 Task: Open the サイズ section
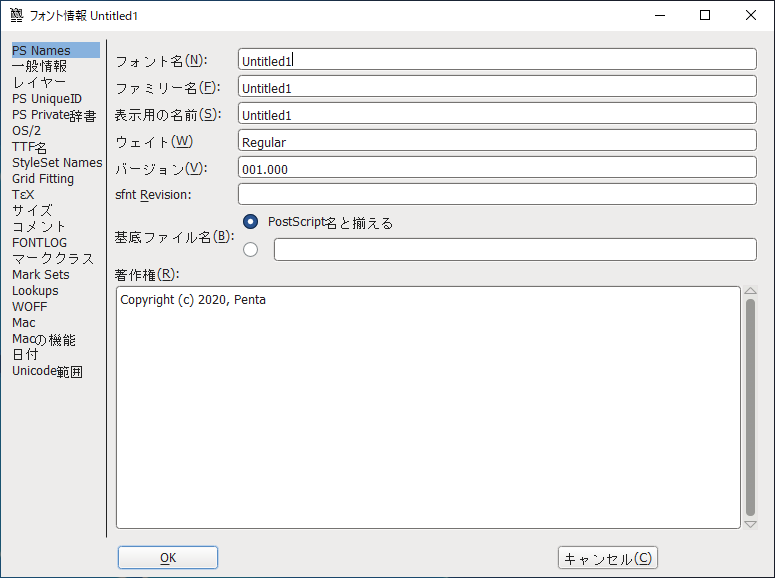coord(32,210)
